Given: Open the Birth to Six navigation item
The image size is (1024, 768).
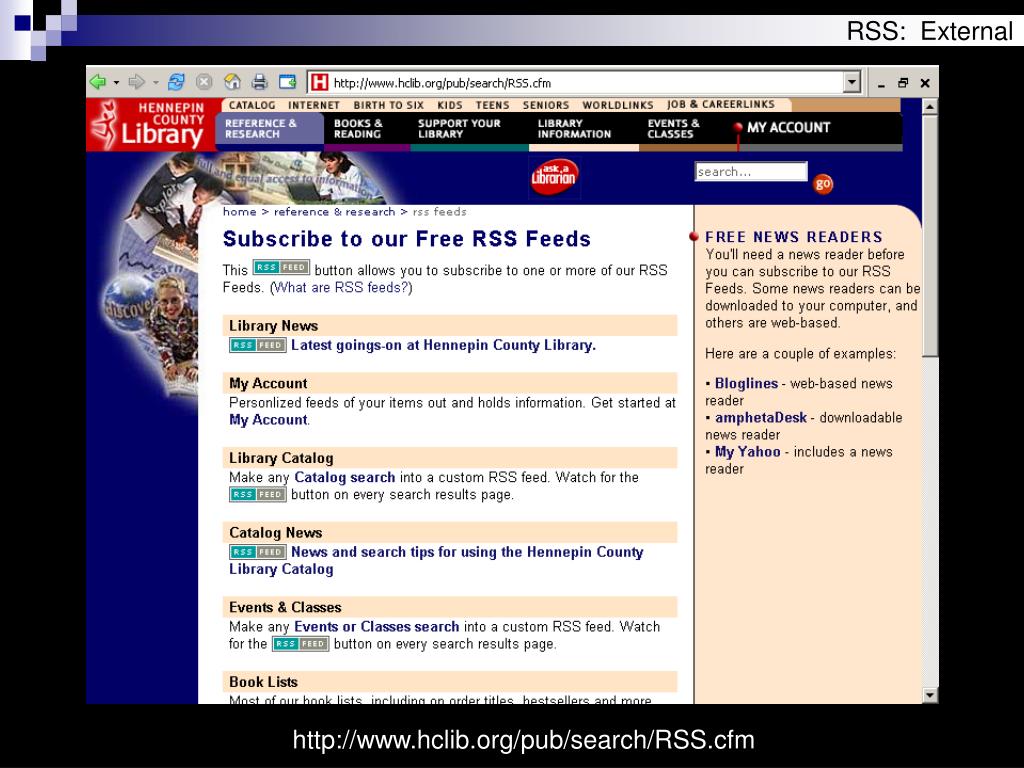Looking at the screenshot, I should click(389, 105).
